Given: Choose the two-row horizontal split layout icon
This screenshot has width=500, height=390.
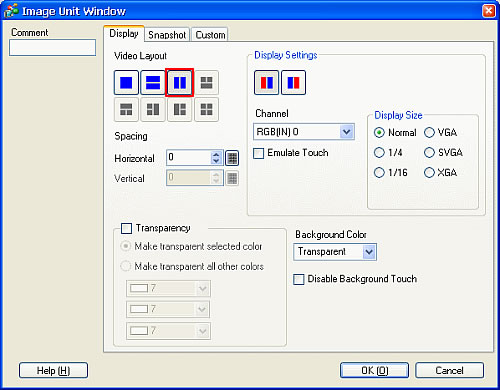Looking at the screenshot, I should click(153, 82).
